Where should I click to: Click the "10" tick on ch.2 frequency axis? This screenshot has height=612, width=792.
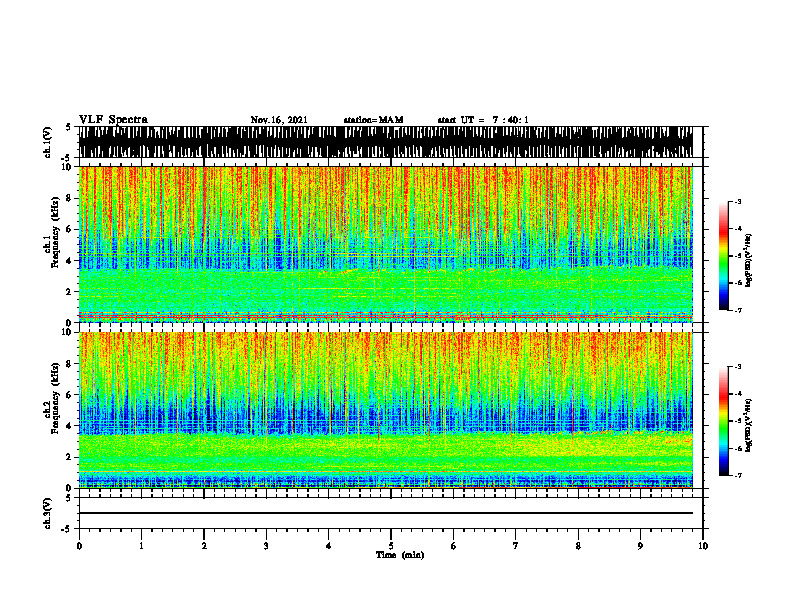[x=67, y=333]
